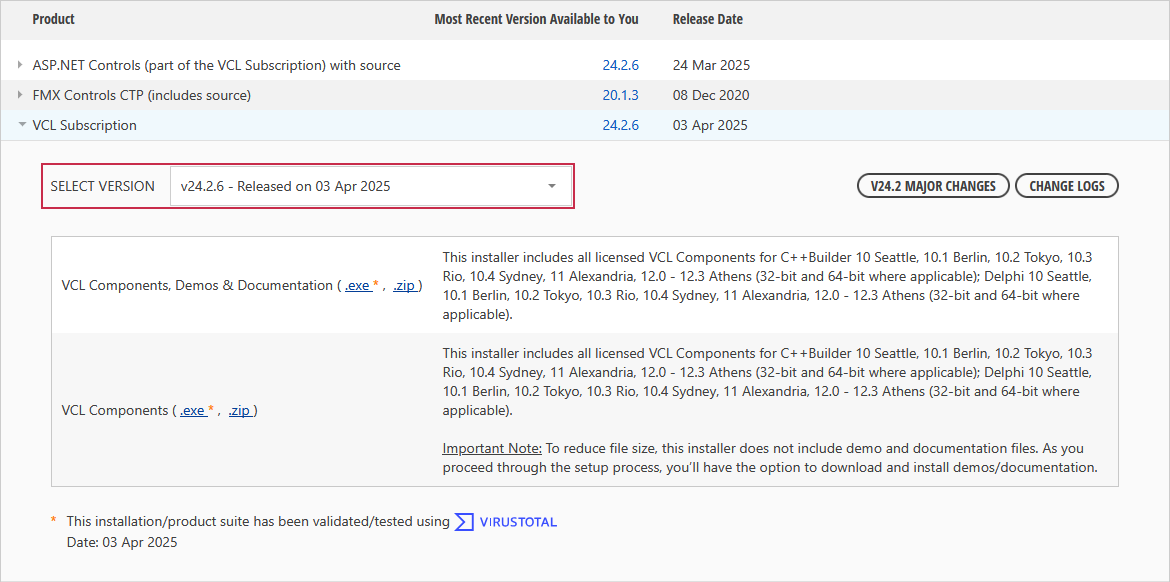The height and width of the screenshot is (582, 1170).
Task: Click the Release Date column header
Action: (x=707, y=19)
